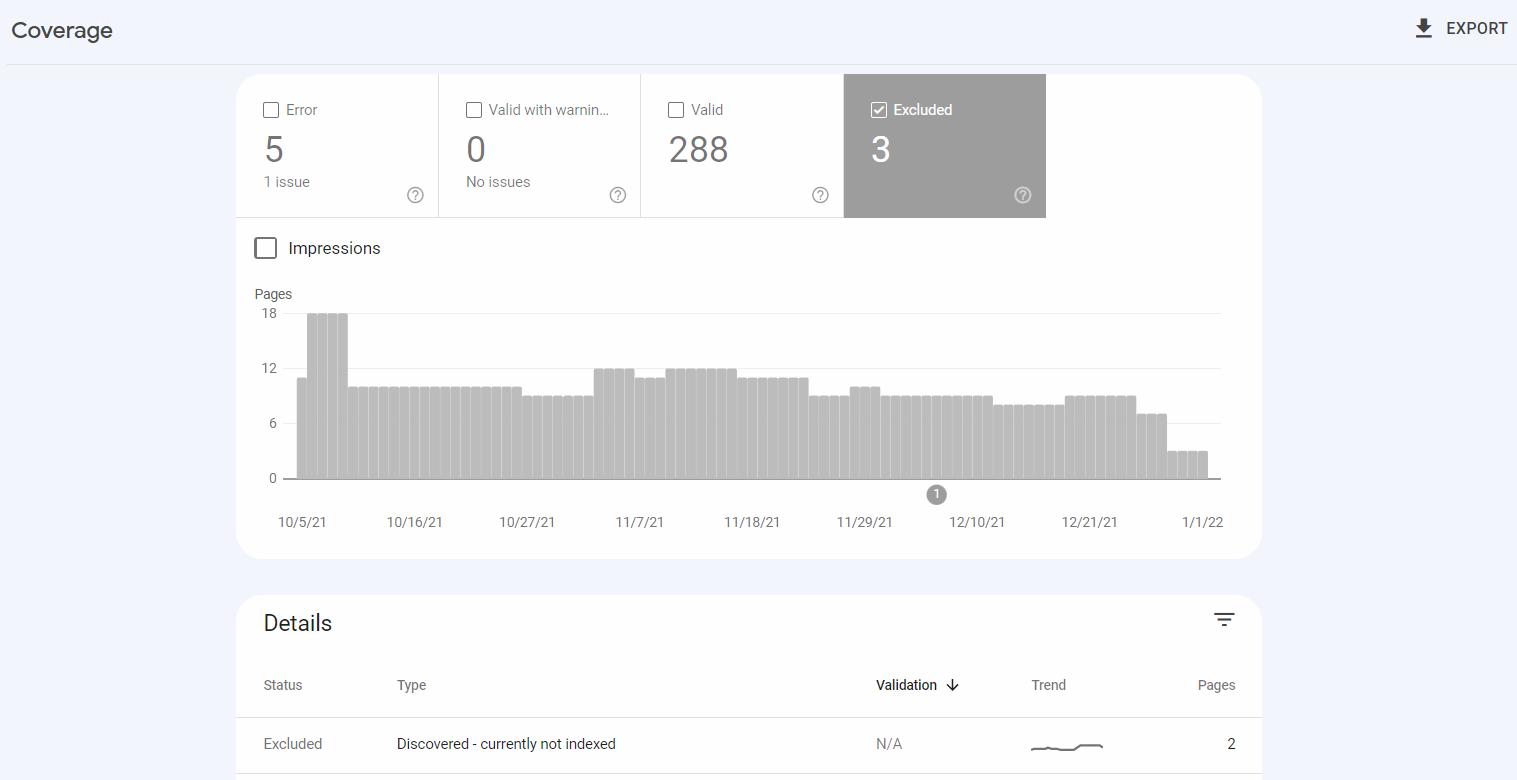Open help for the Excluded card
This screenshot has height=780, width=1517.
pyautogui.click(x=1022, y=195)
